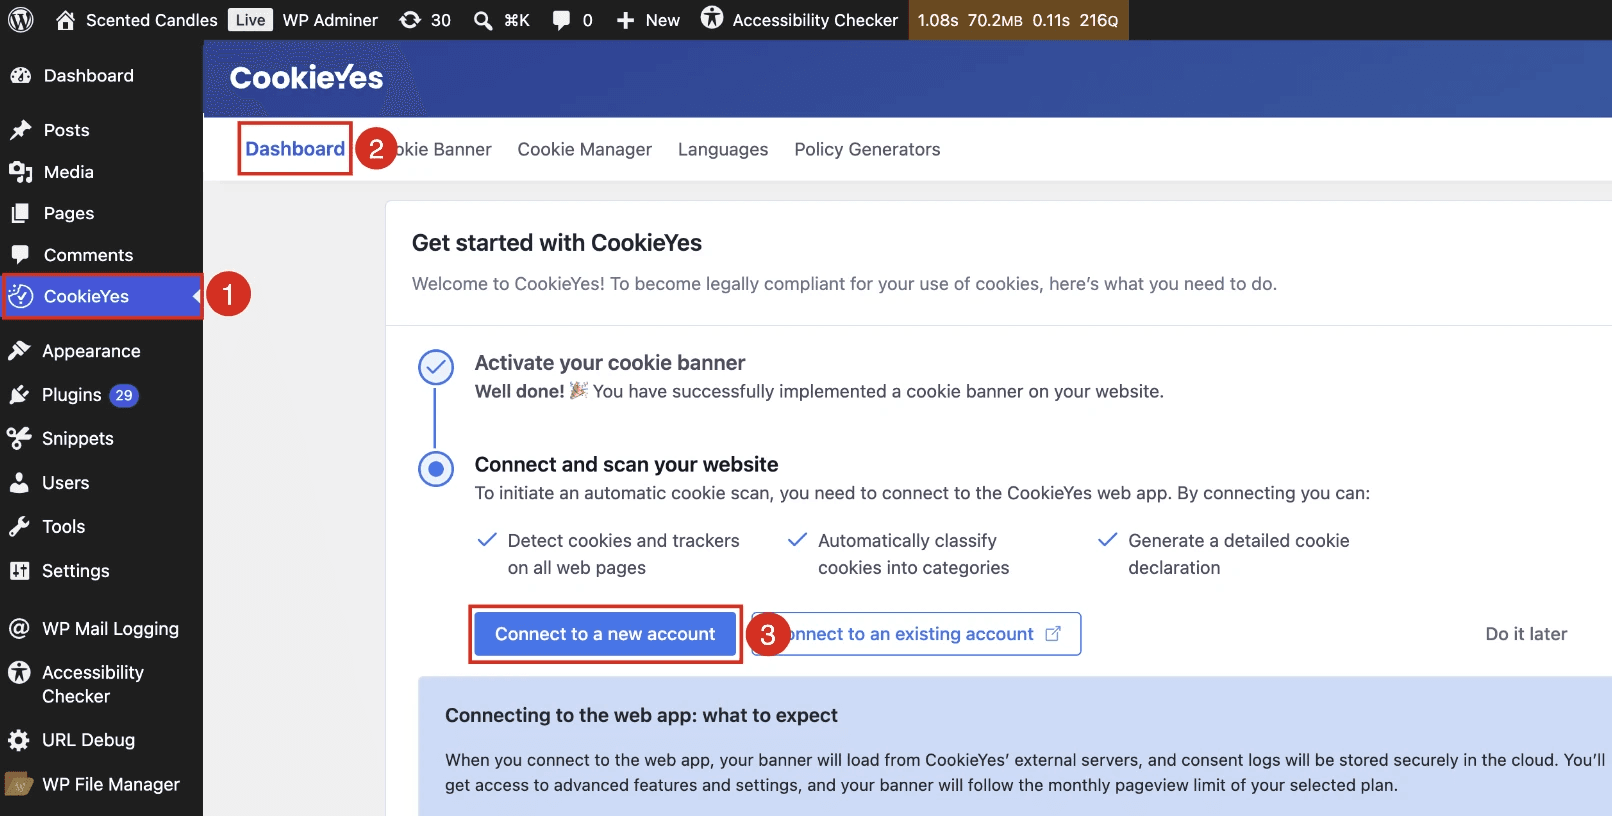Screen dimensions: 1612x816
Task: Click the New label in admin bar
Action: point(662,20)
